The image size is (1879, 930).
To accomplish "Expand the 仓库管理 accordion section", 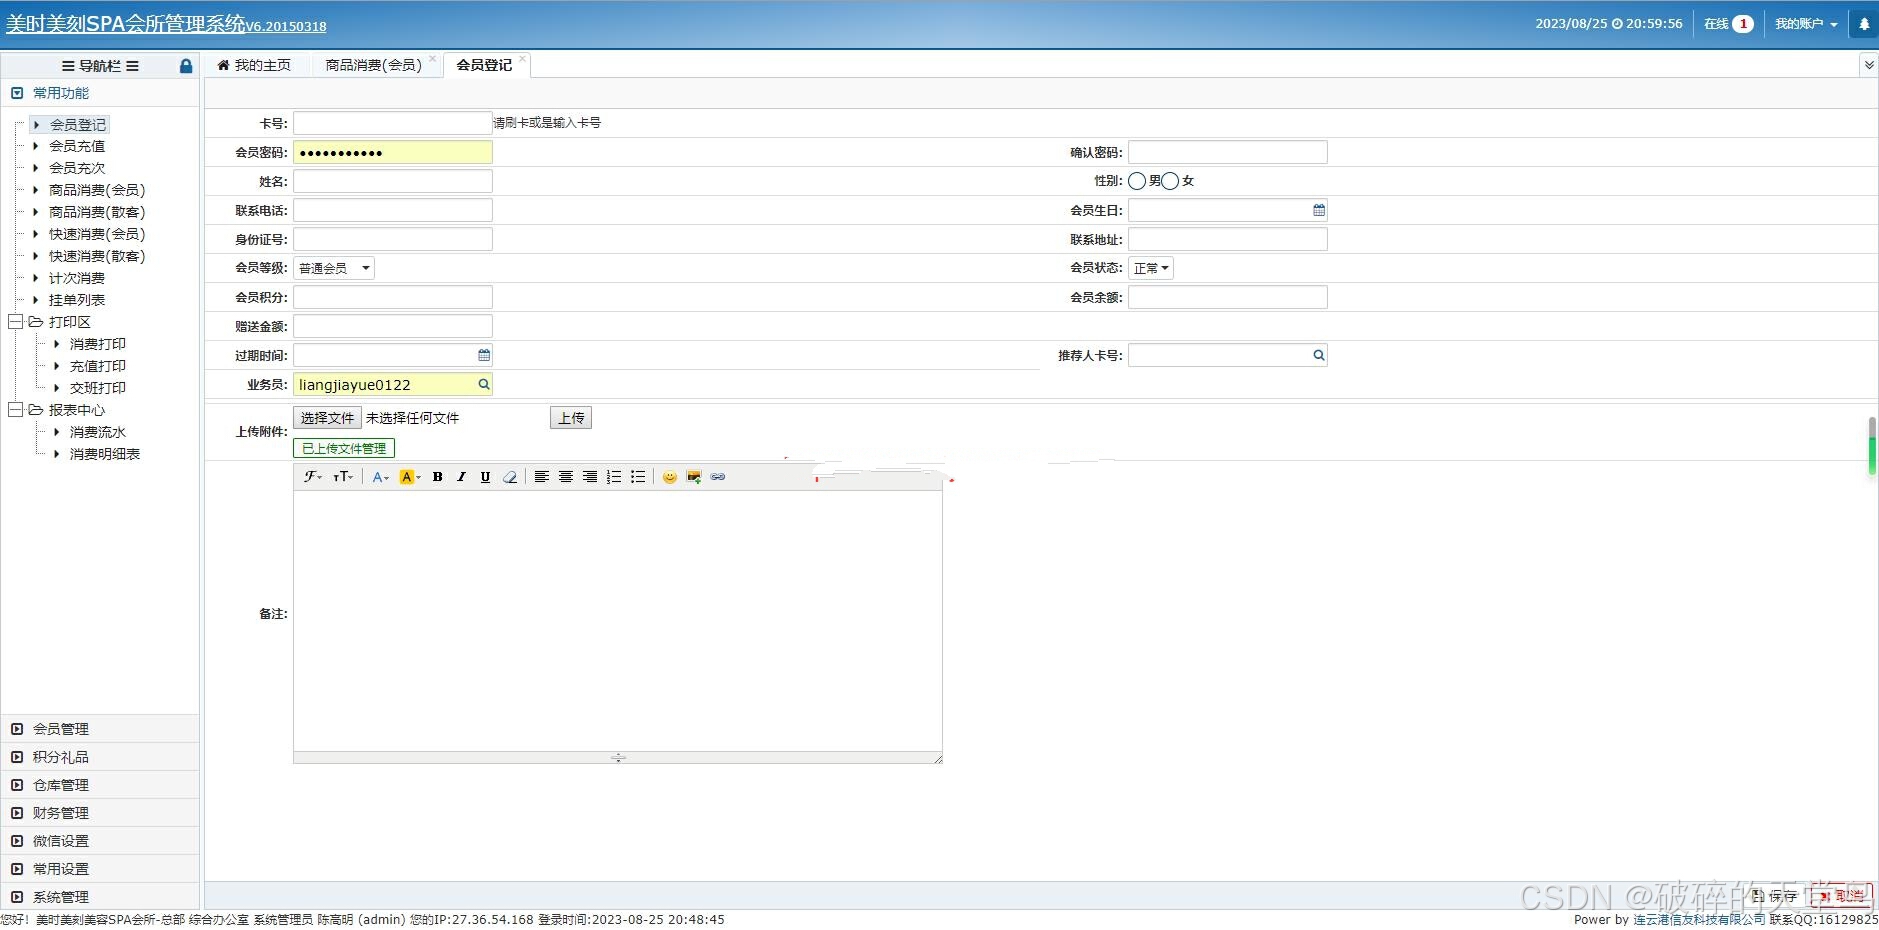I will 100,785.
